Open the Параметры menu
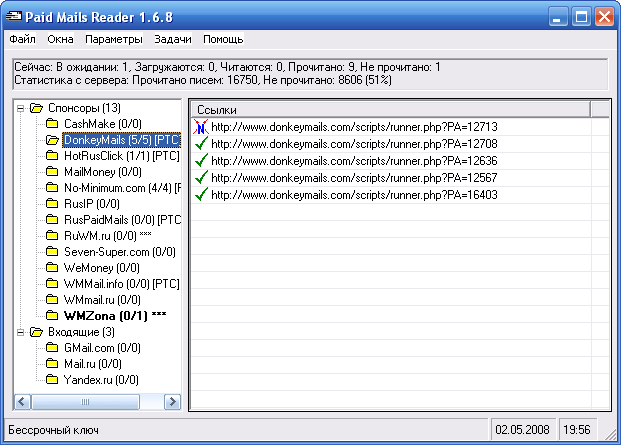 (x=114, y=39)
